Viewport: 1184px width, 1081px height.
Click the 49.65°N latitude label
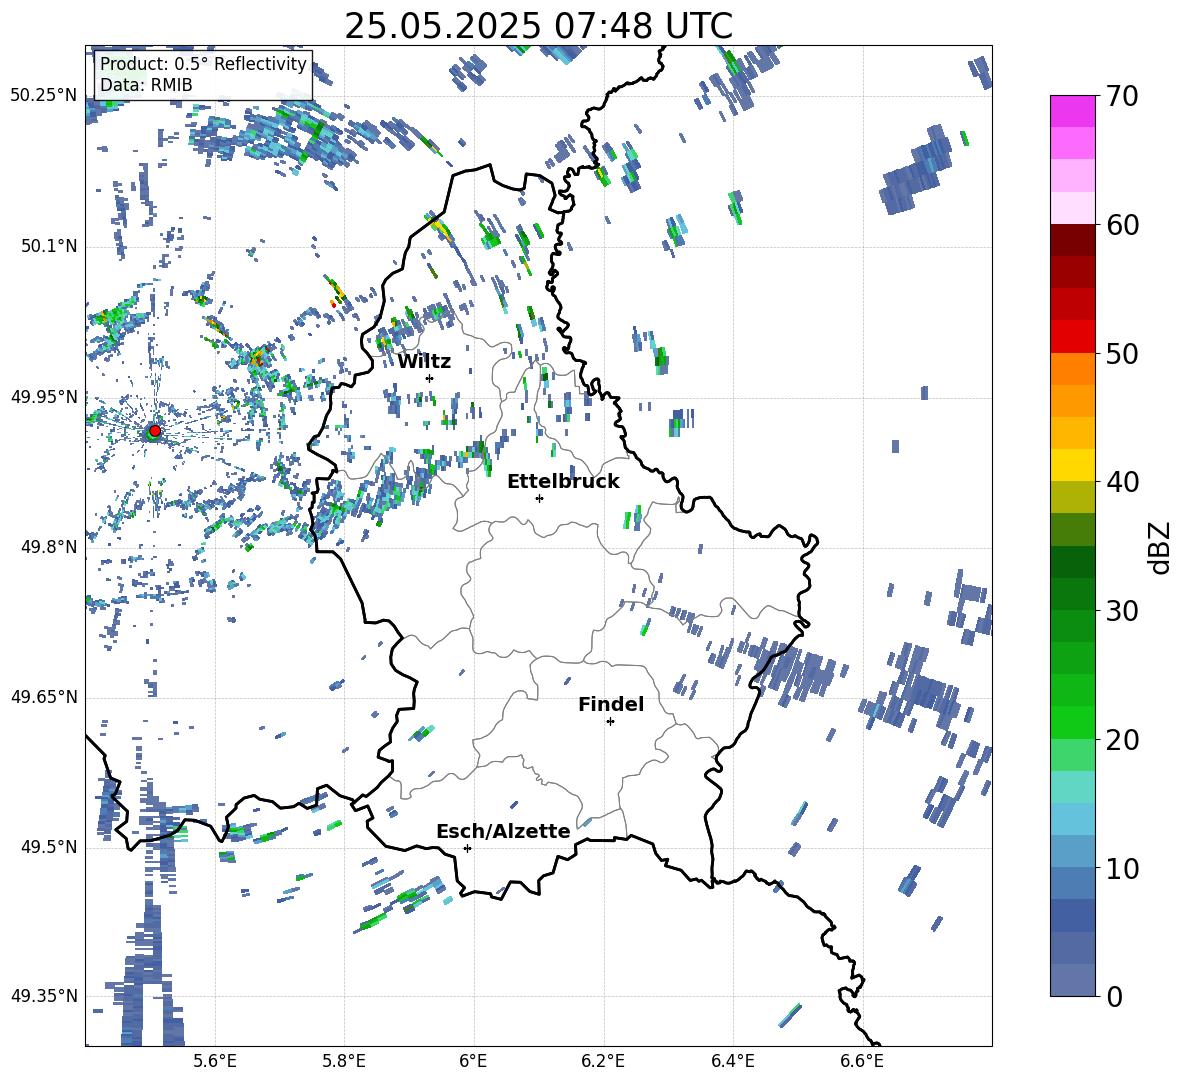(44, 697)
